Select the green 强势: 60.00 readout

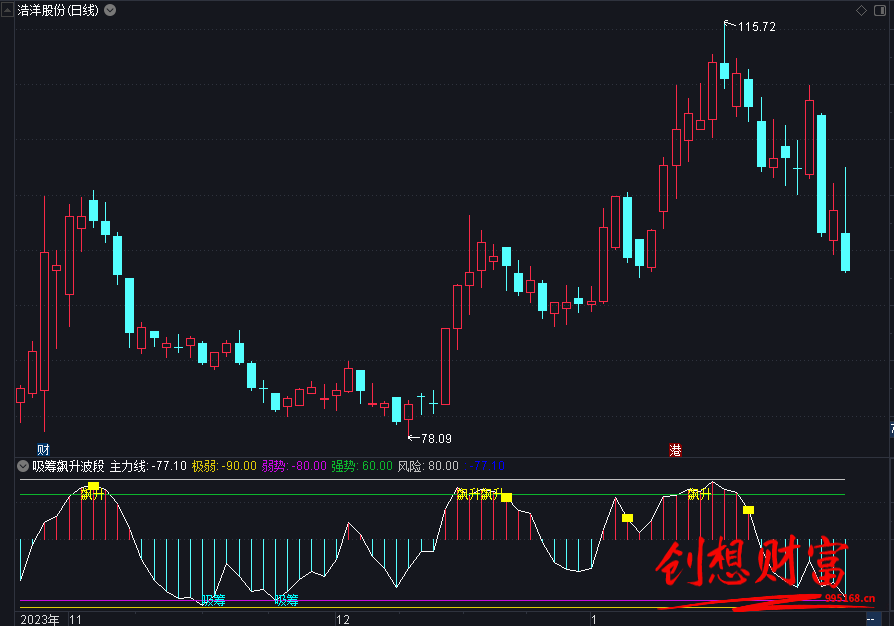tap(362, 466)
